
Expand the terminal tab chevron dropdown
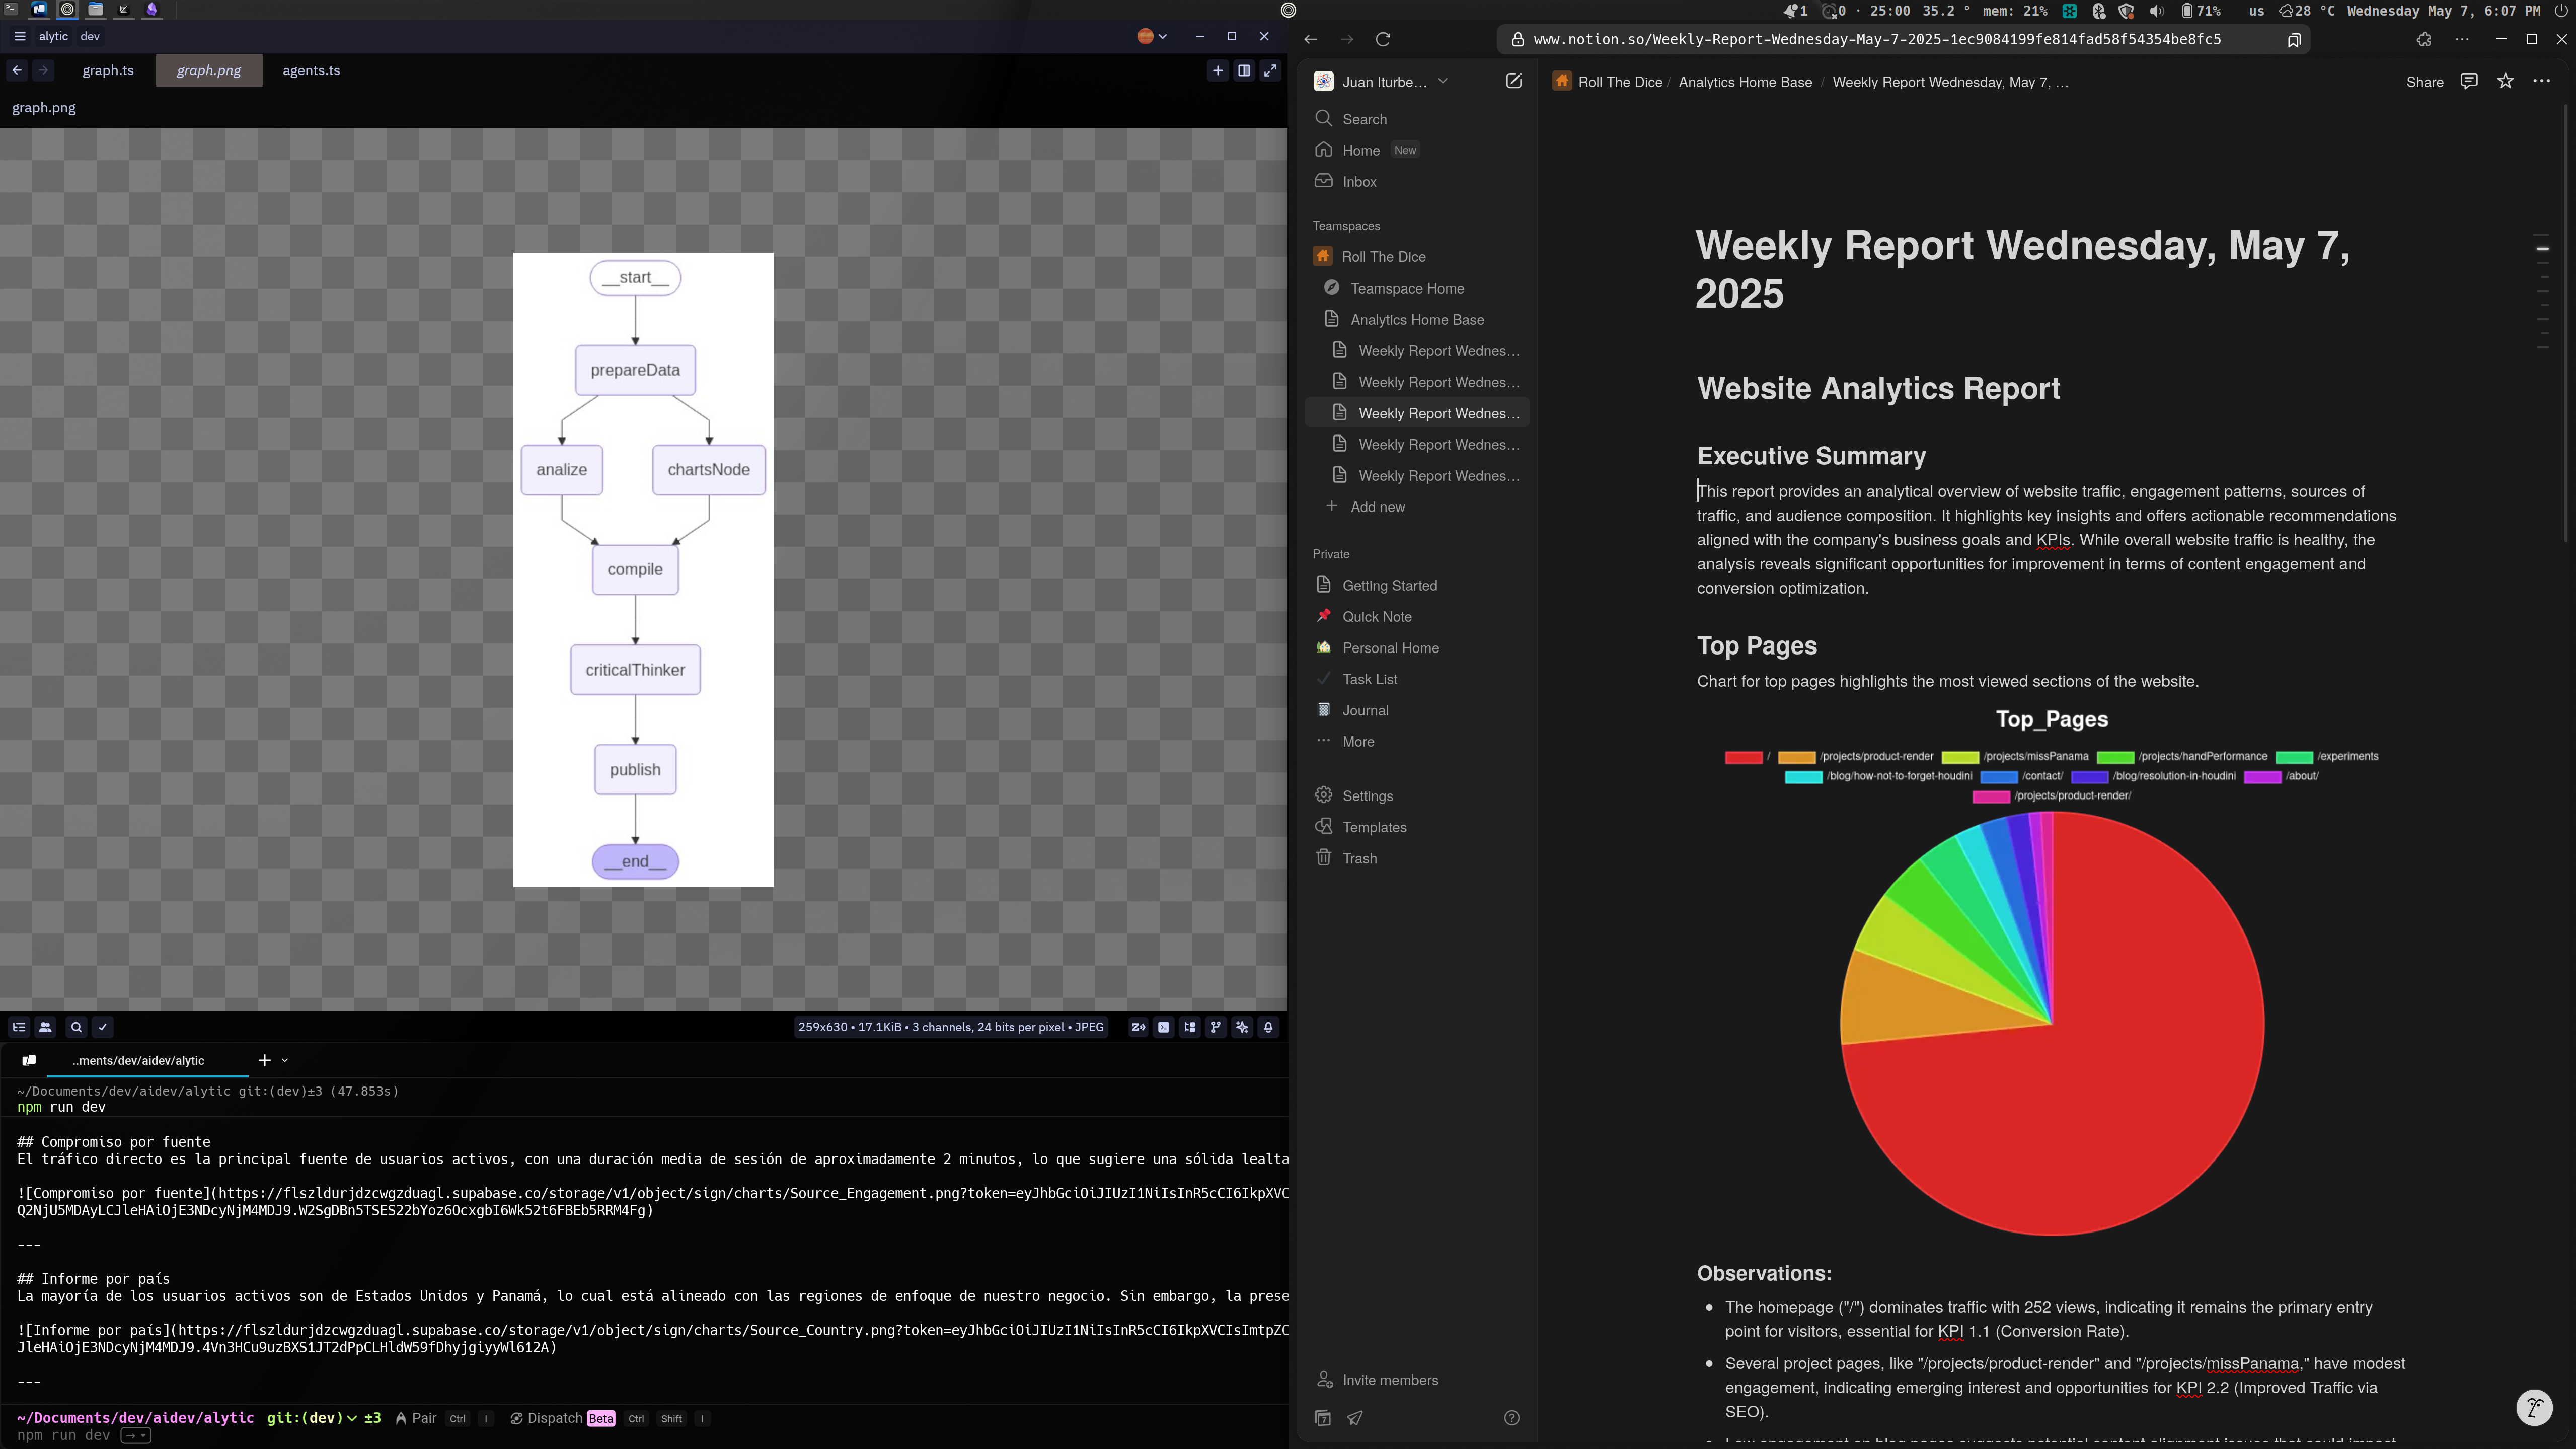tap(285, 1060)
